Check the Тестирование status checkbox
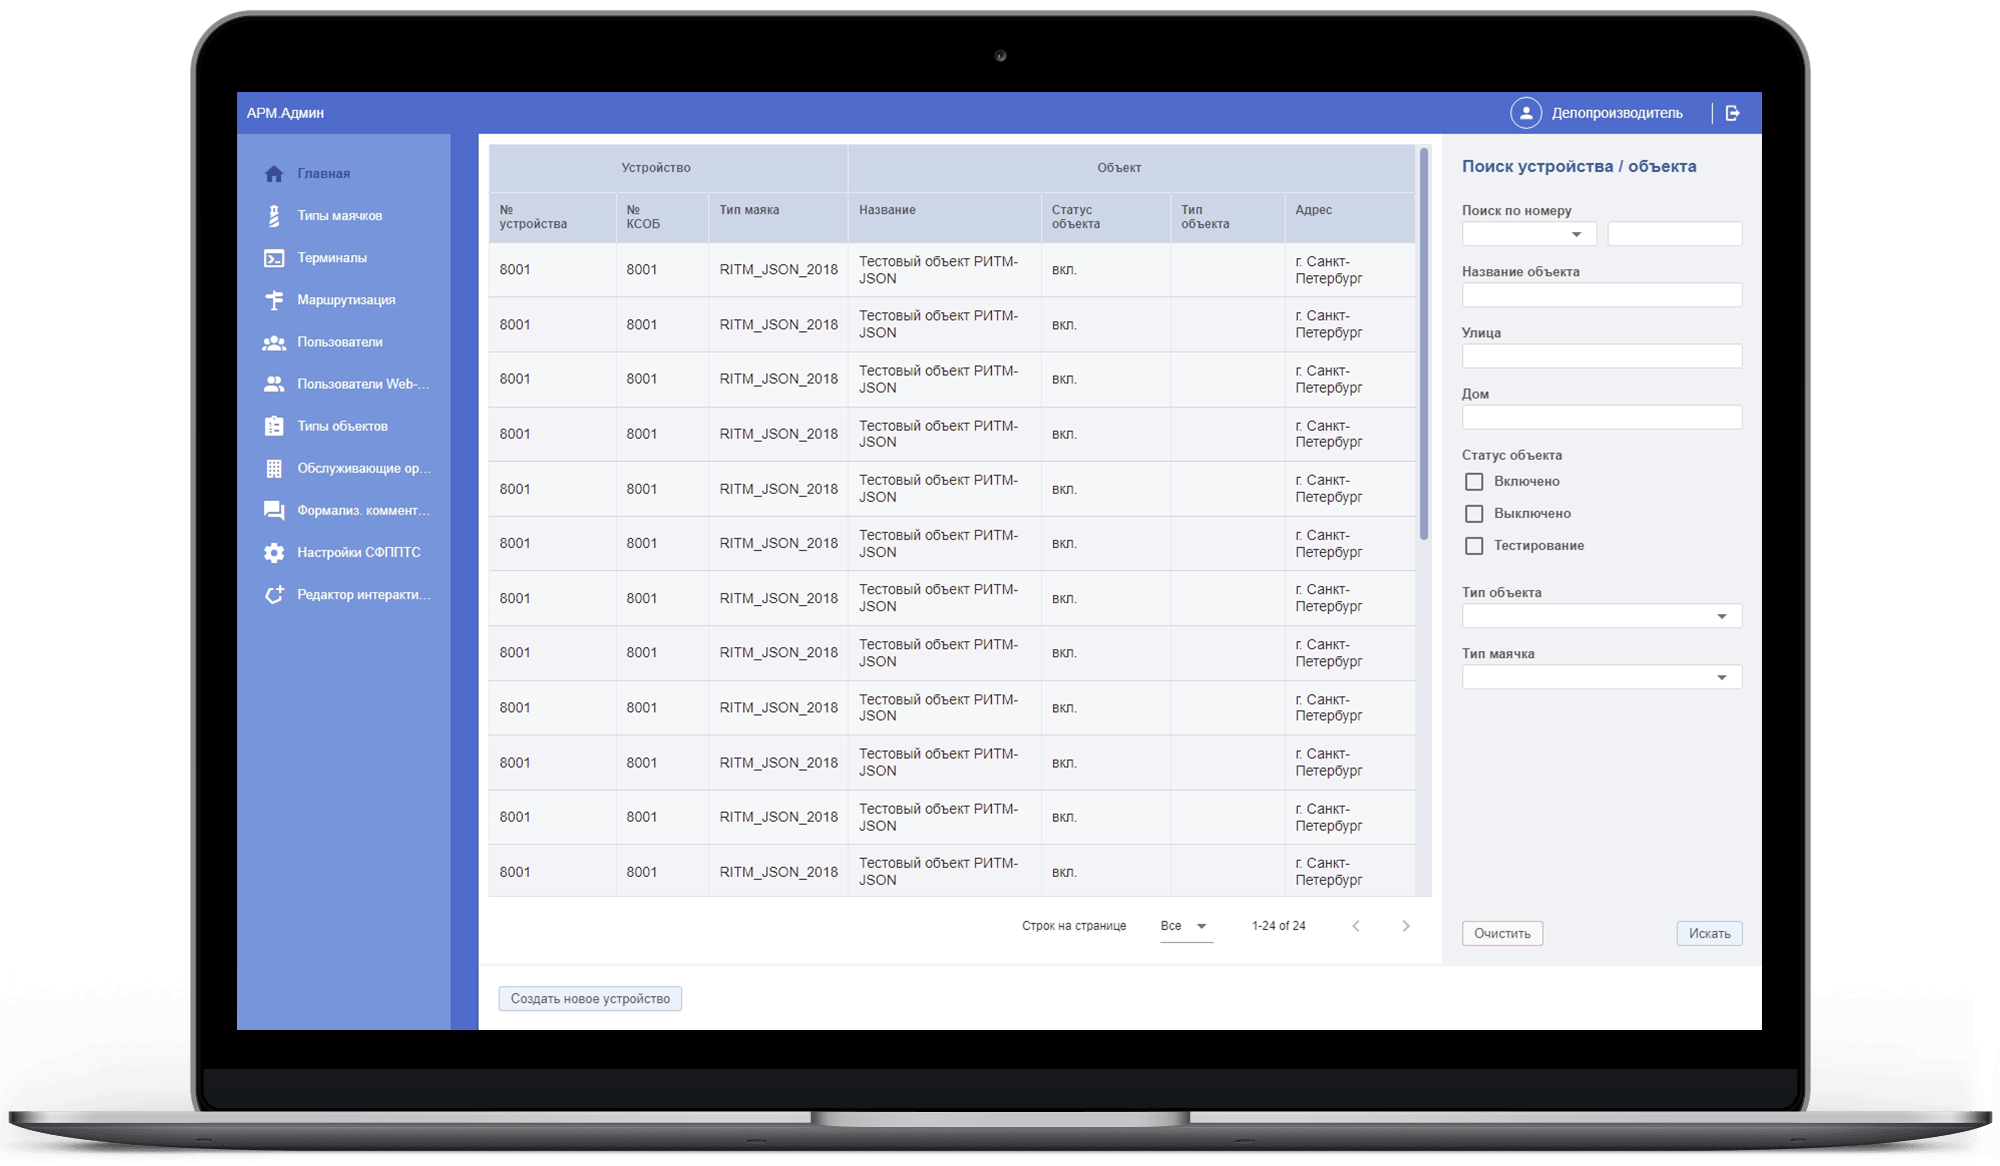 1474,546
